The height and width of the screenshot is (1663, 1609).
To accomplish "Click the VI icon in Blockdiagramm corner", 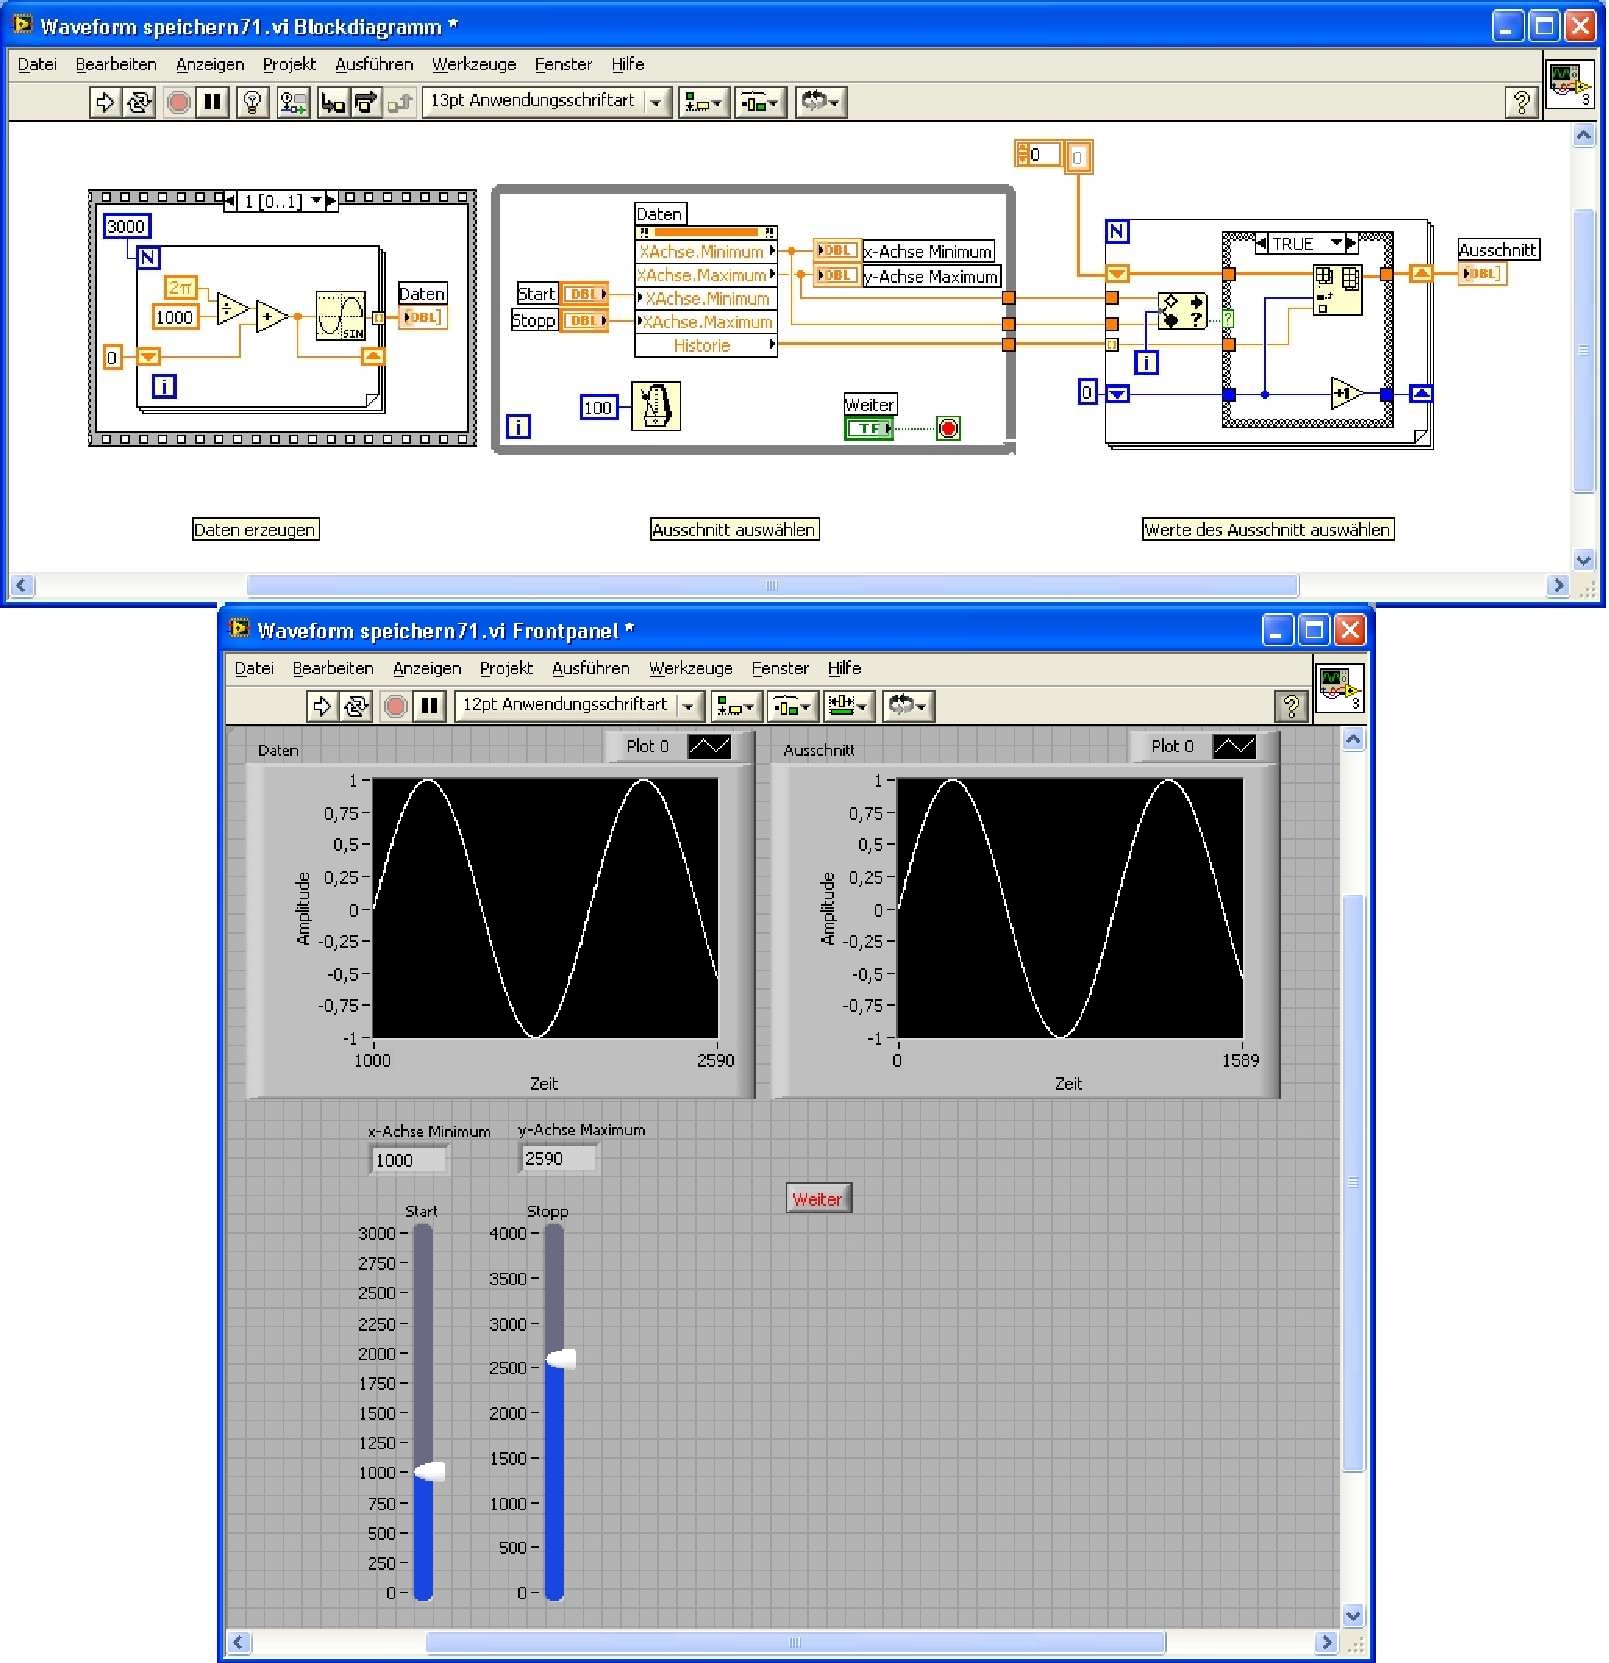I will (x=1570, y=84).
